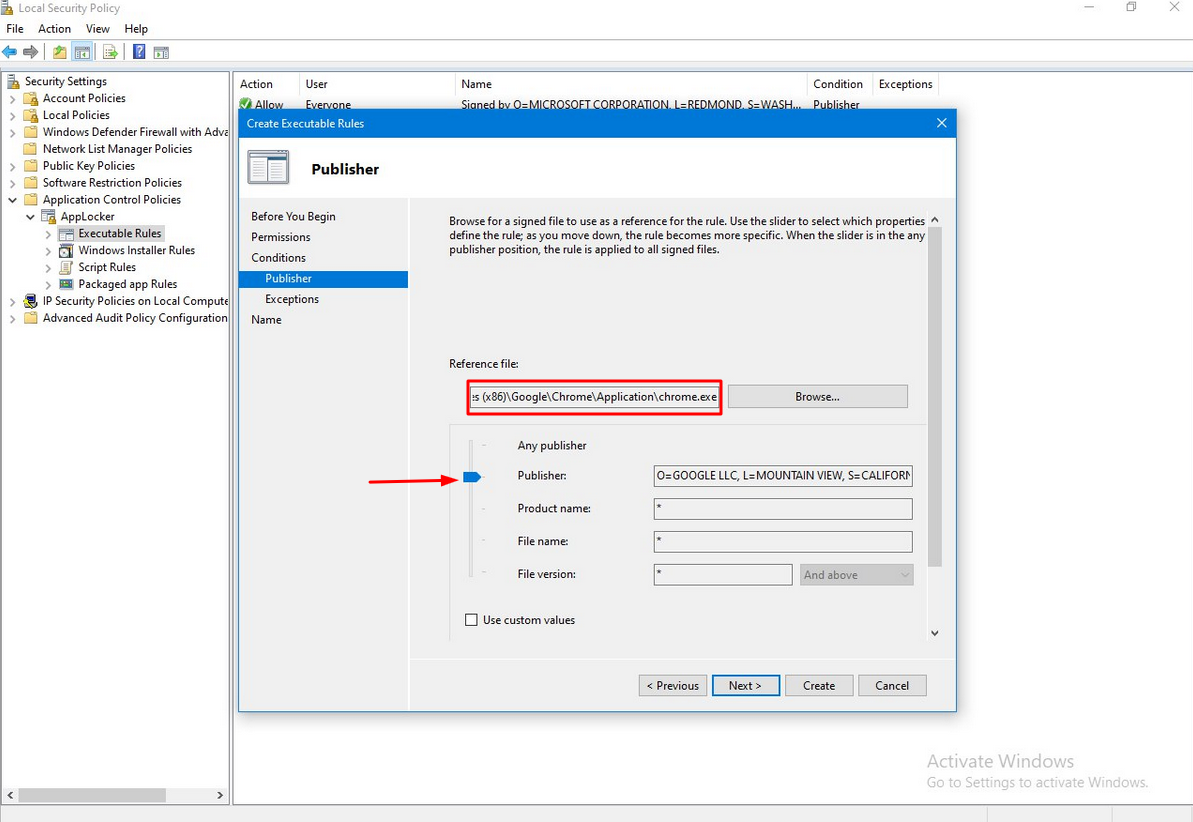
Task: Click the Reference file path field
Action: click(x=594, y=397)
